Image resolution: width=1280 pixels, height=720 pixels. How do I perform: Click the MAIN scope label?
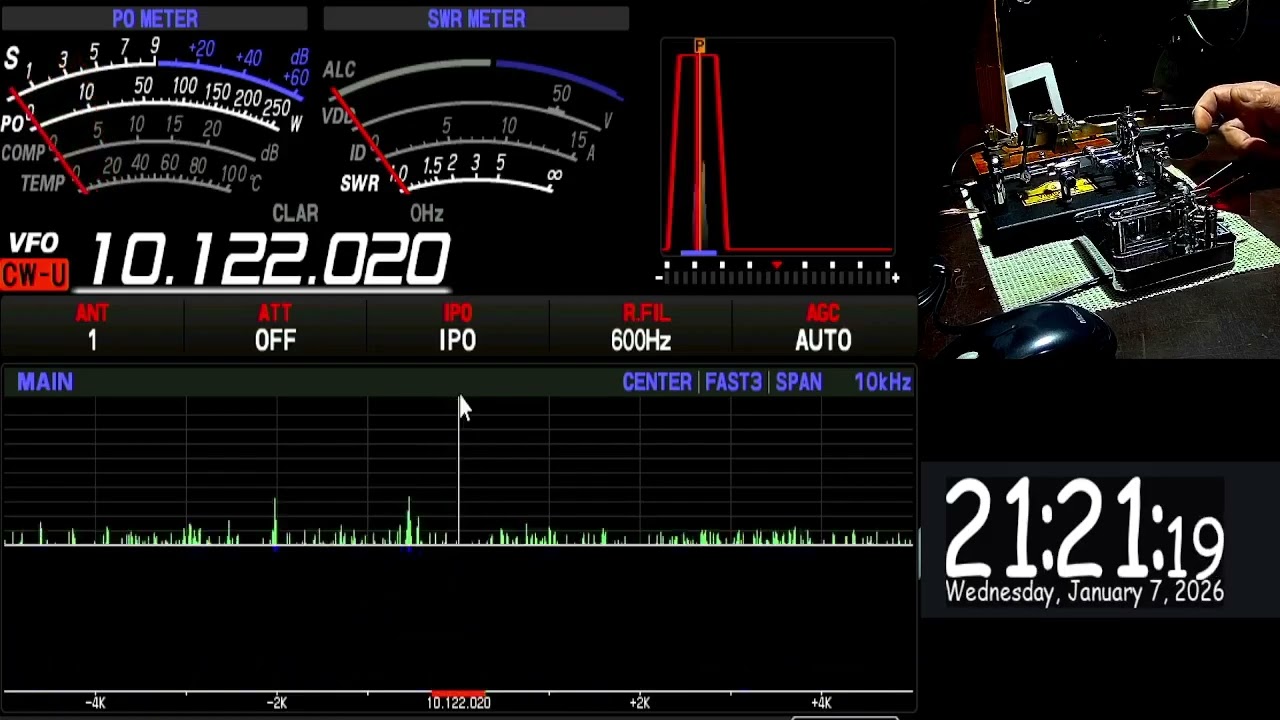pyautogui.click(x=45, y=382)
